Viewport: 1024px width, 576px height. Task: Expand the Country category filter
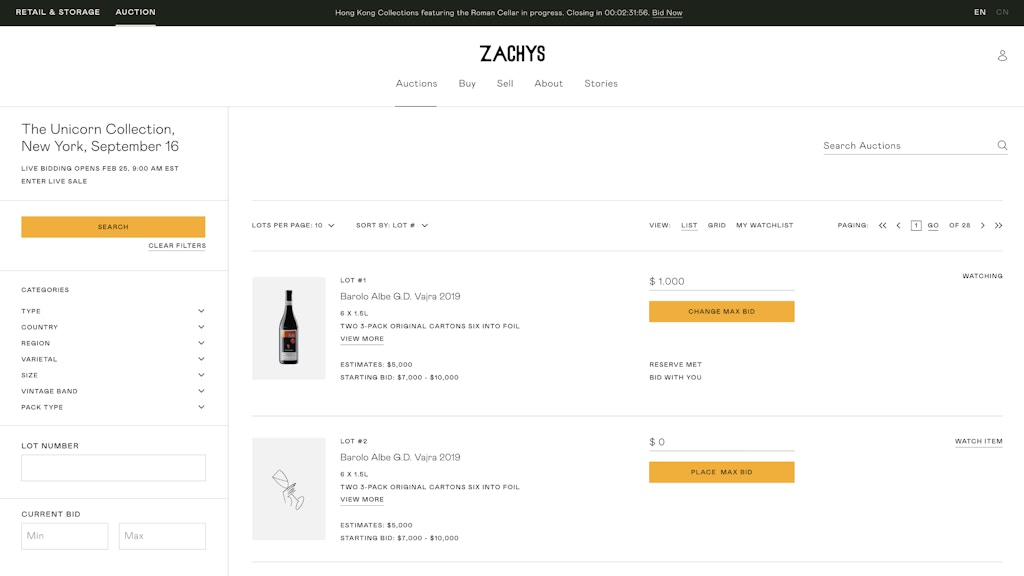(113, 327)
